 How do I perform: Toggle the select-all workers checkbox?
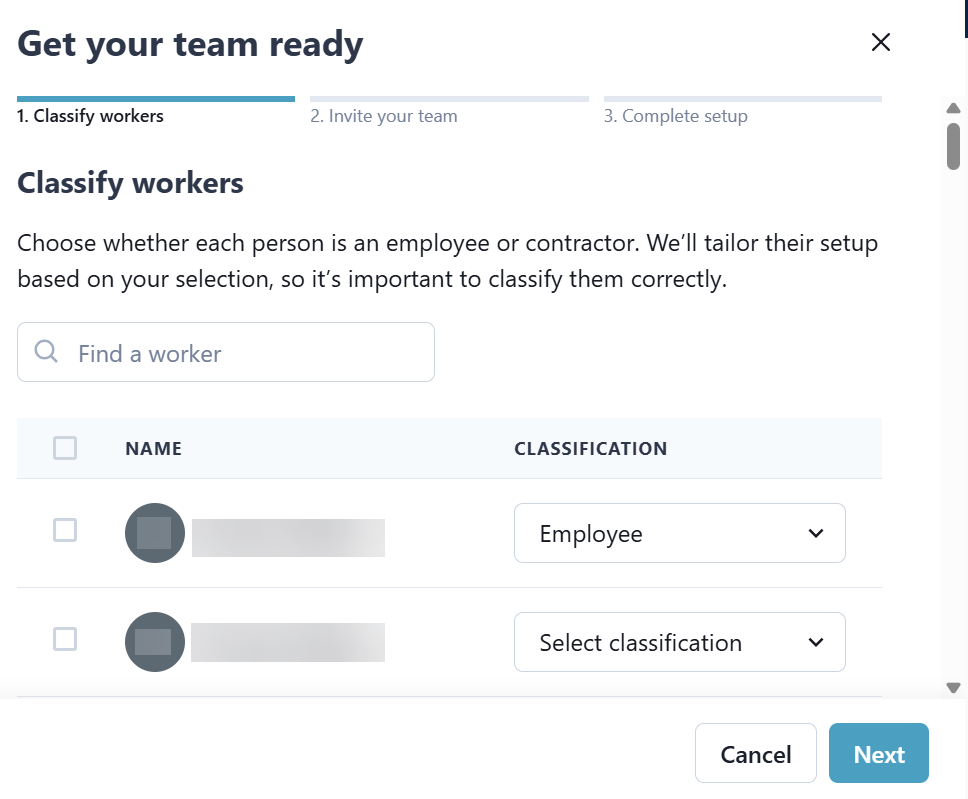pyautogui.click(x=65, y=448)
